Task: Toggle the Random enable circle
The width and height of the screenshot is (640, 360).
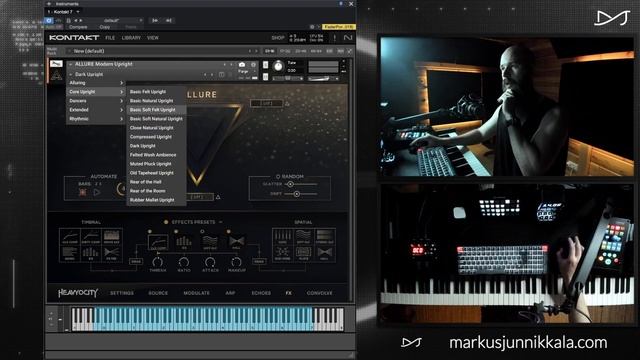Action: (x=278, y=176)
